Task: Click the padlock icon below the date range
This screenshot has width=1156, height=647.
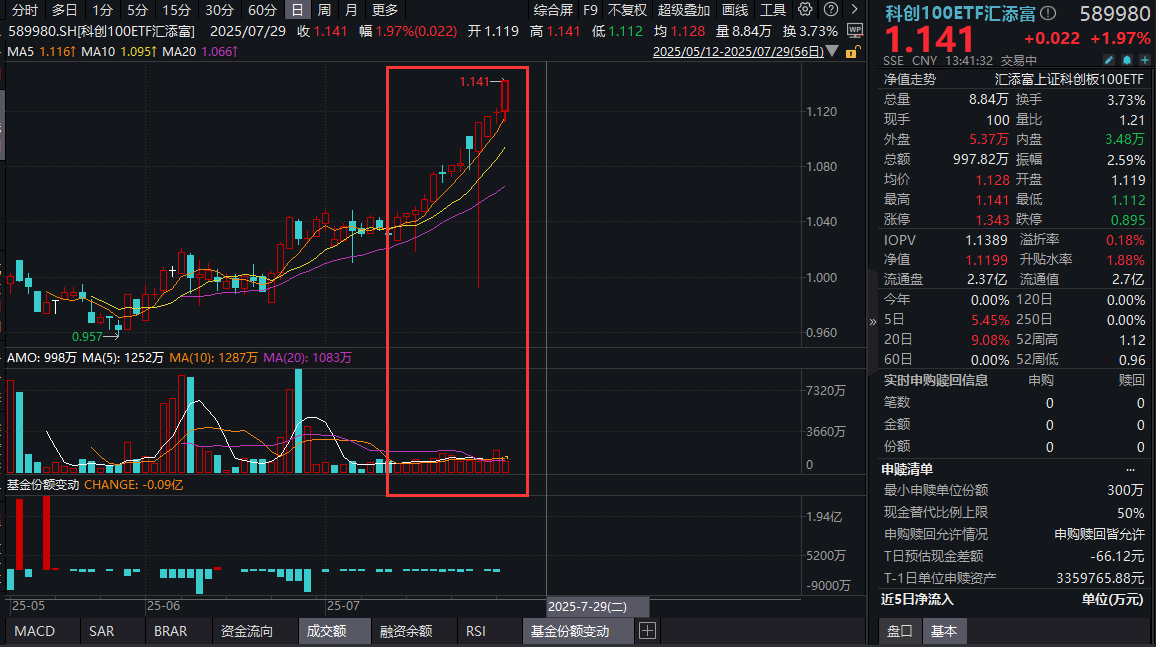Action: 852,53
